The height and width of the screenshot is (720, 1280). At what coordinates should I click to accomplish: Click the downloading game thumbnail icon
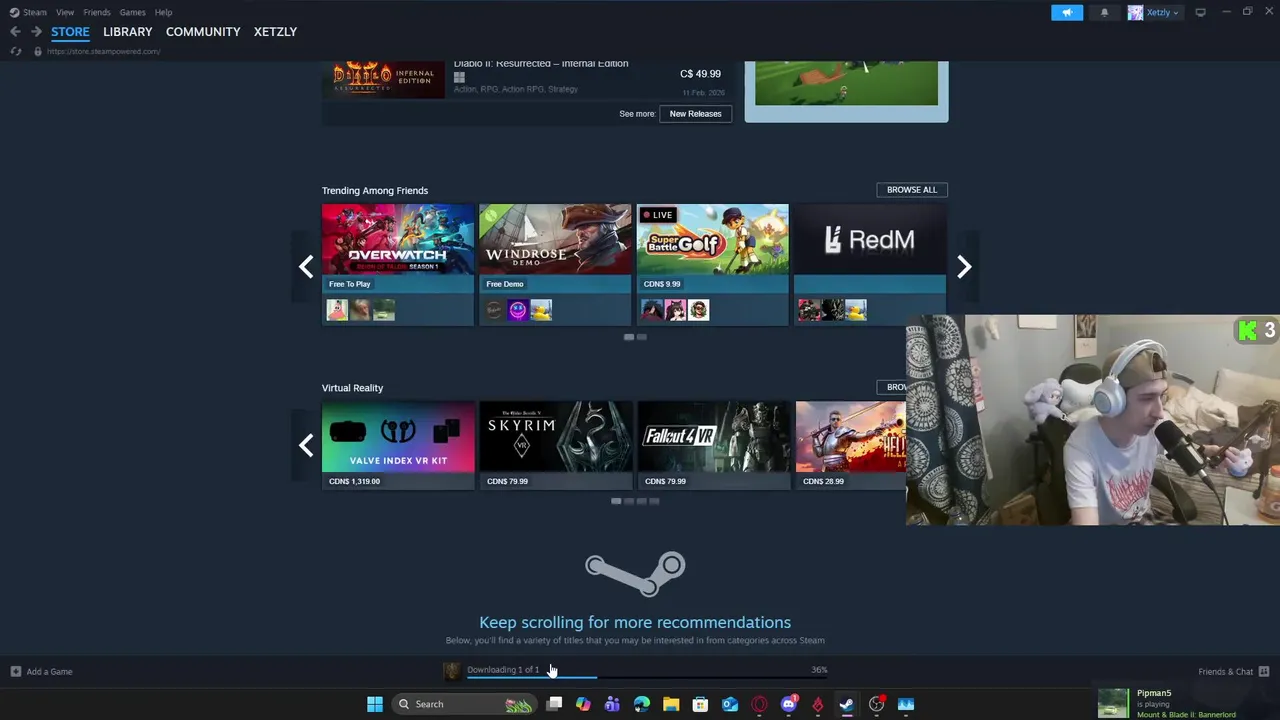pos(452,671)
